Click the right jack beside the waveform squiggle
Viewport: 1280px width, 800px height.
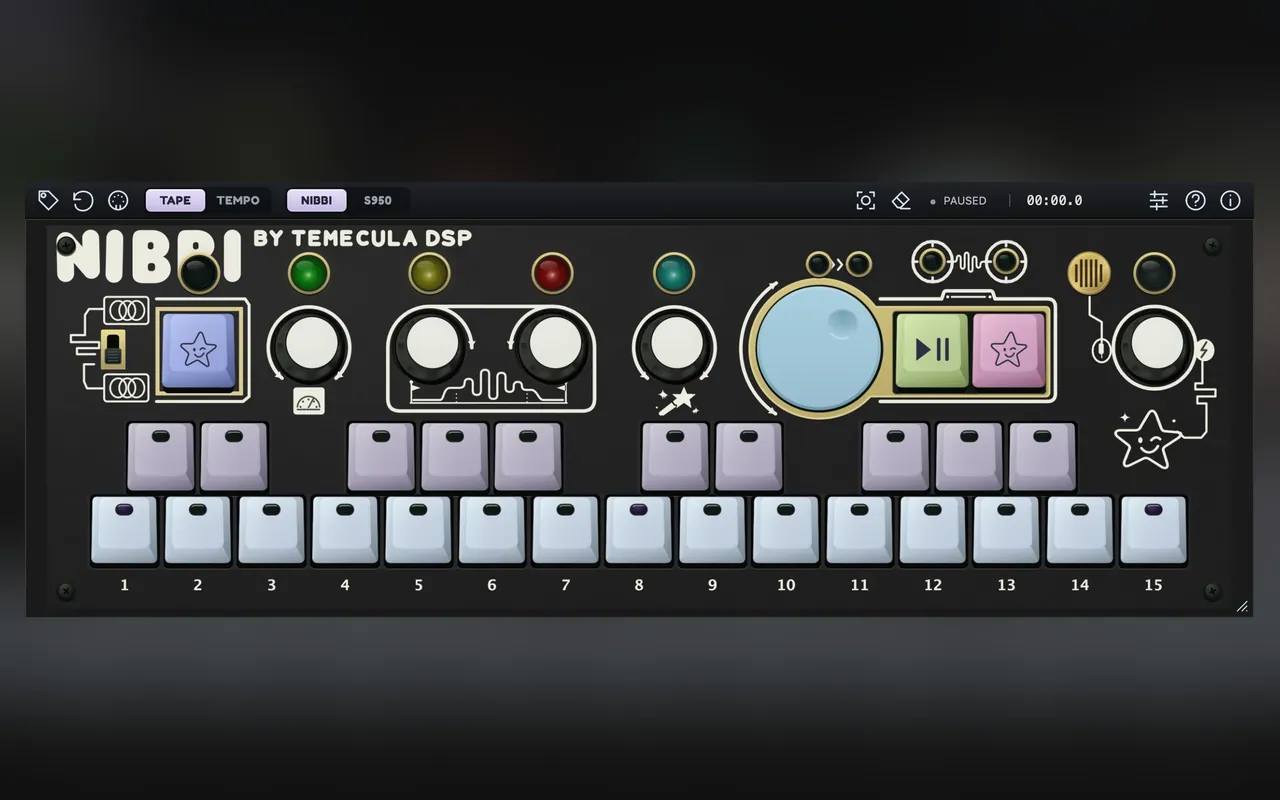pyautogui.click(x=1005, y=262)
